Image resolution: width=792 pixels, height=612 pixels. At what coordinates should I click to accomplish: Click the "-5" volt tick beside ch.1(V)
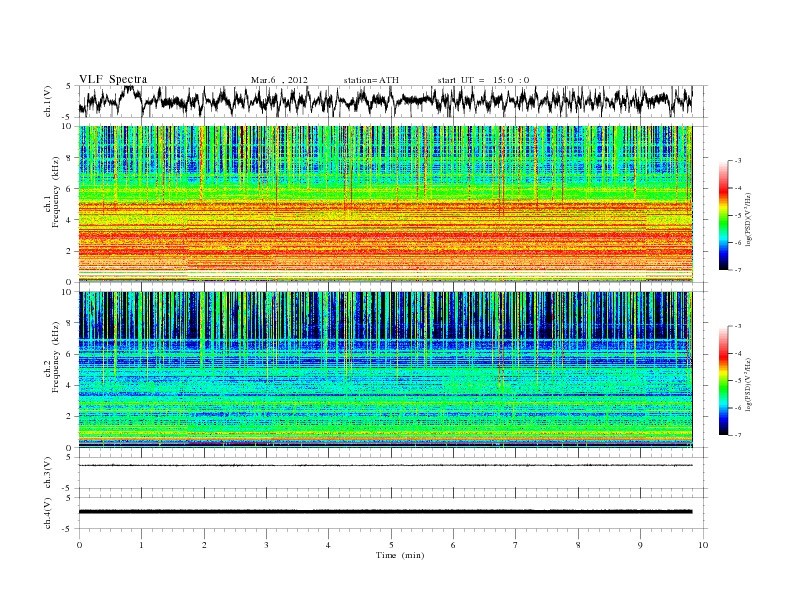[x=67, y=118]
